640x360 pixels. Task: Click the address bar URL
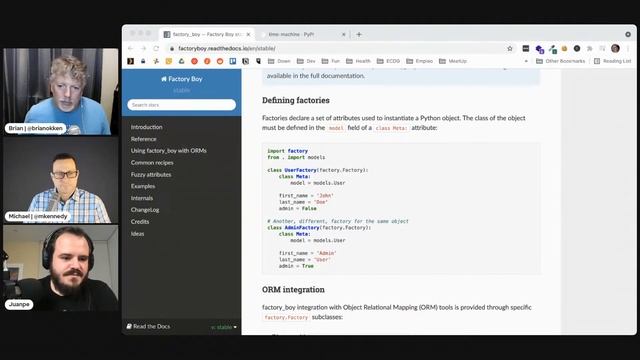[227, 49]
